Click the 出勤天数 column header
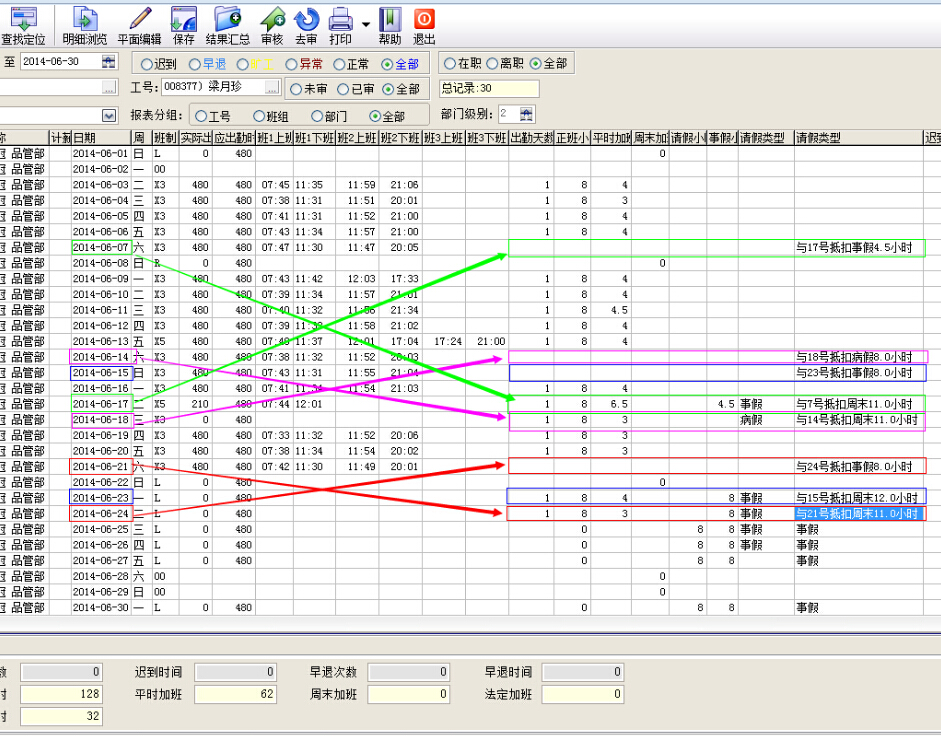941x736 pixels. tap(531, 137)
